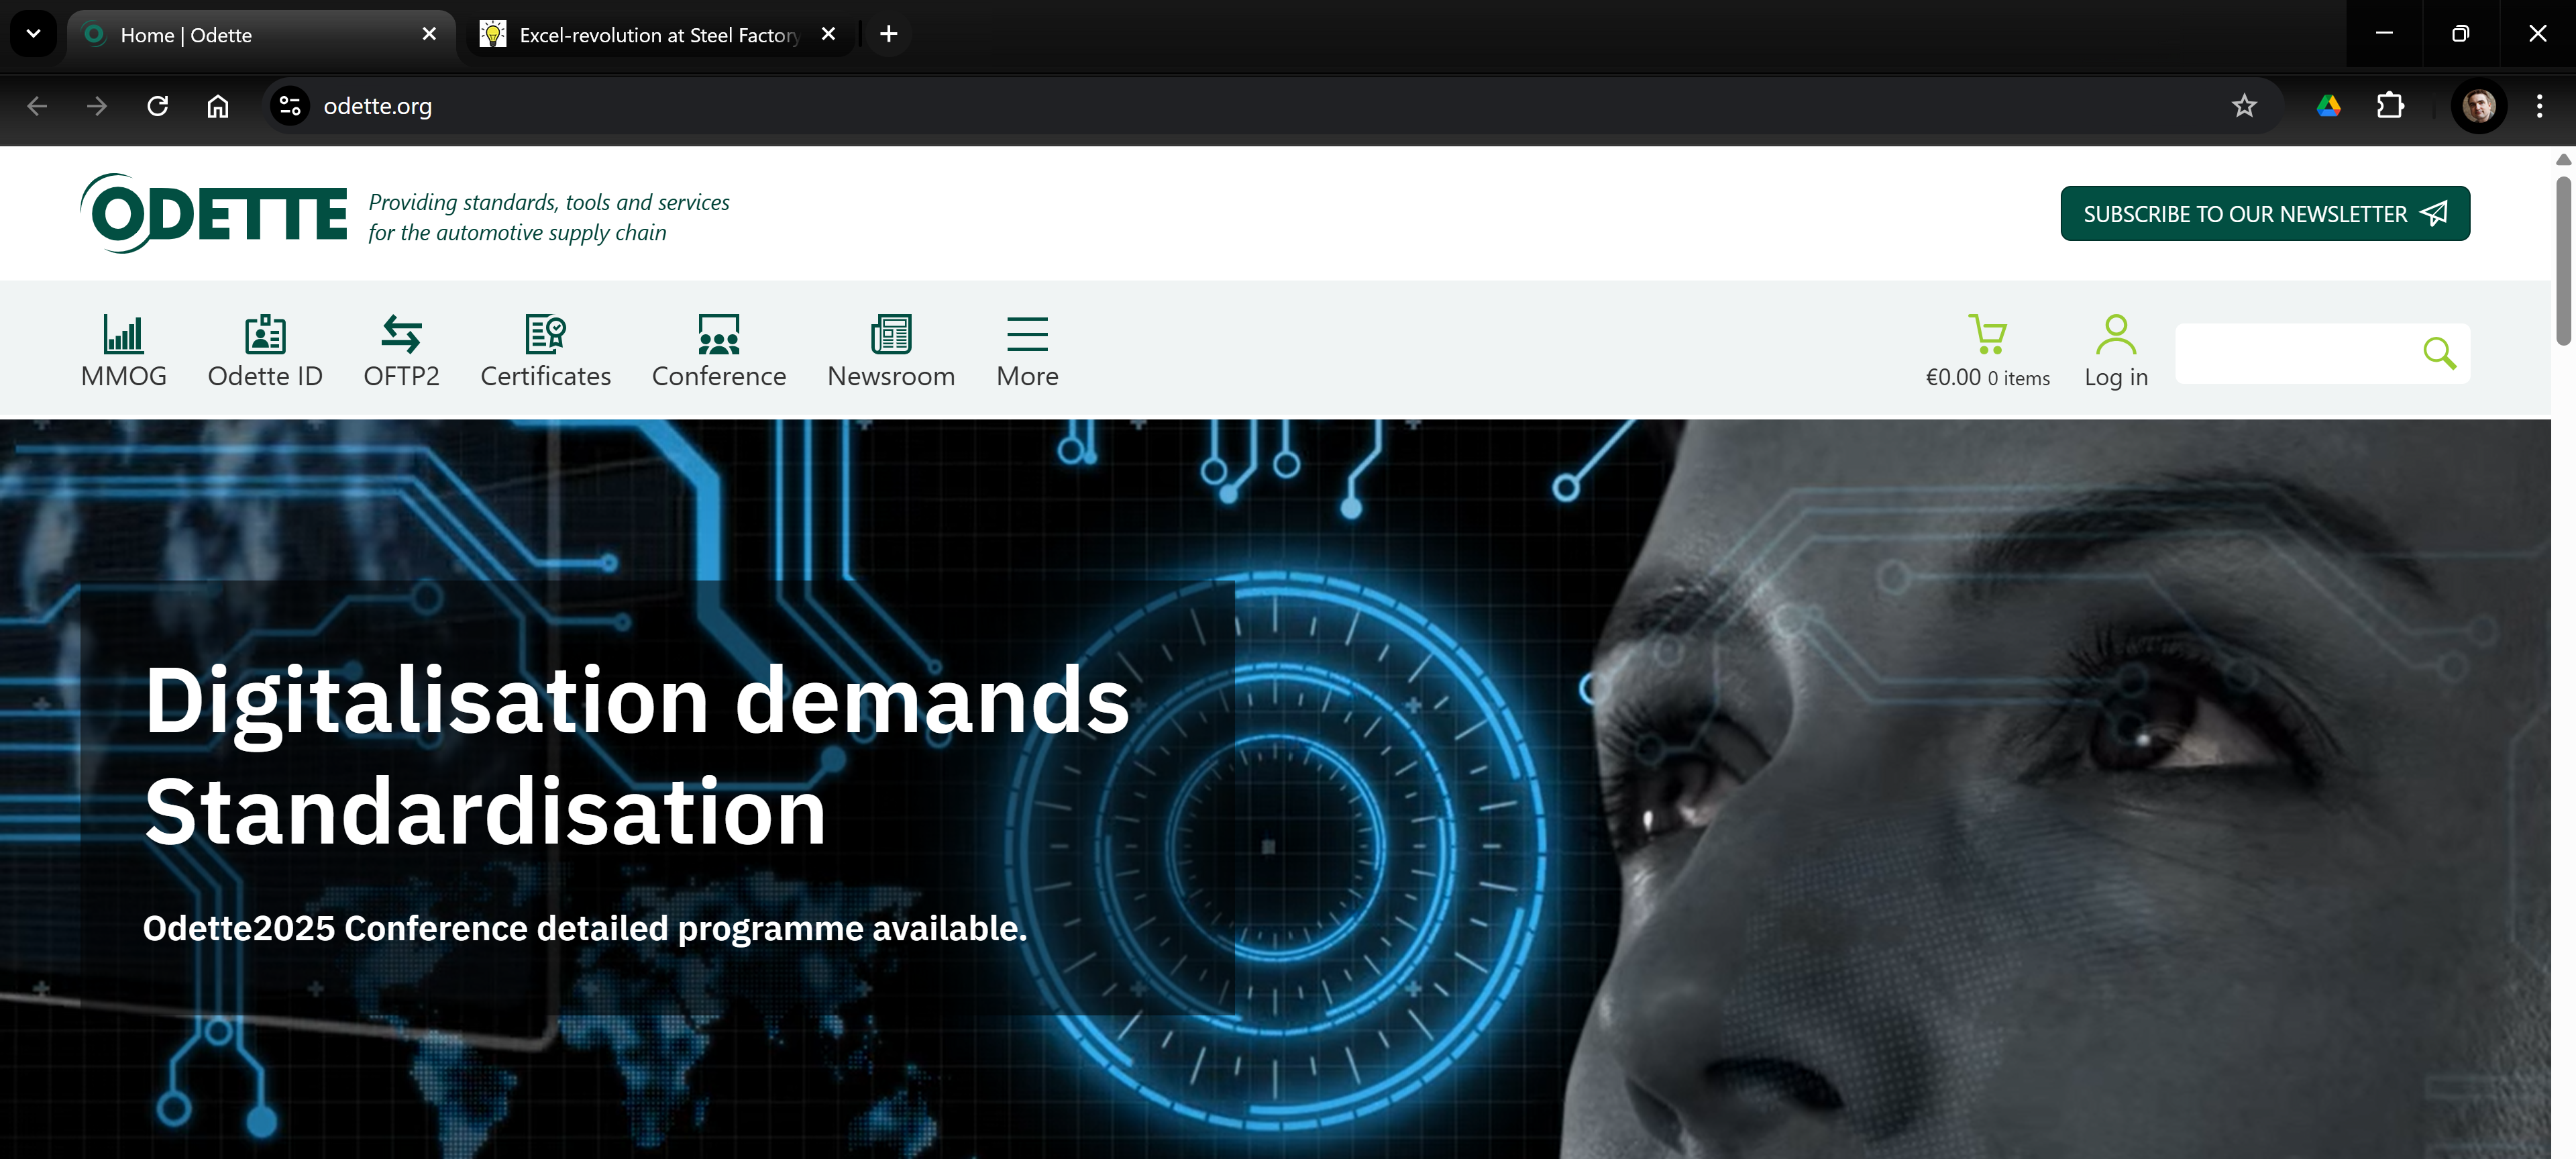The image size is (2576, 1159).
Task: Click the Log in user icon
Action: click(x=2115, y=334)
